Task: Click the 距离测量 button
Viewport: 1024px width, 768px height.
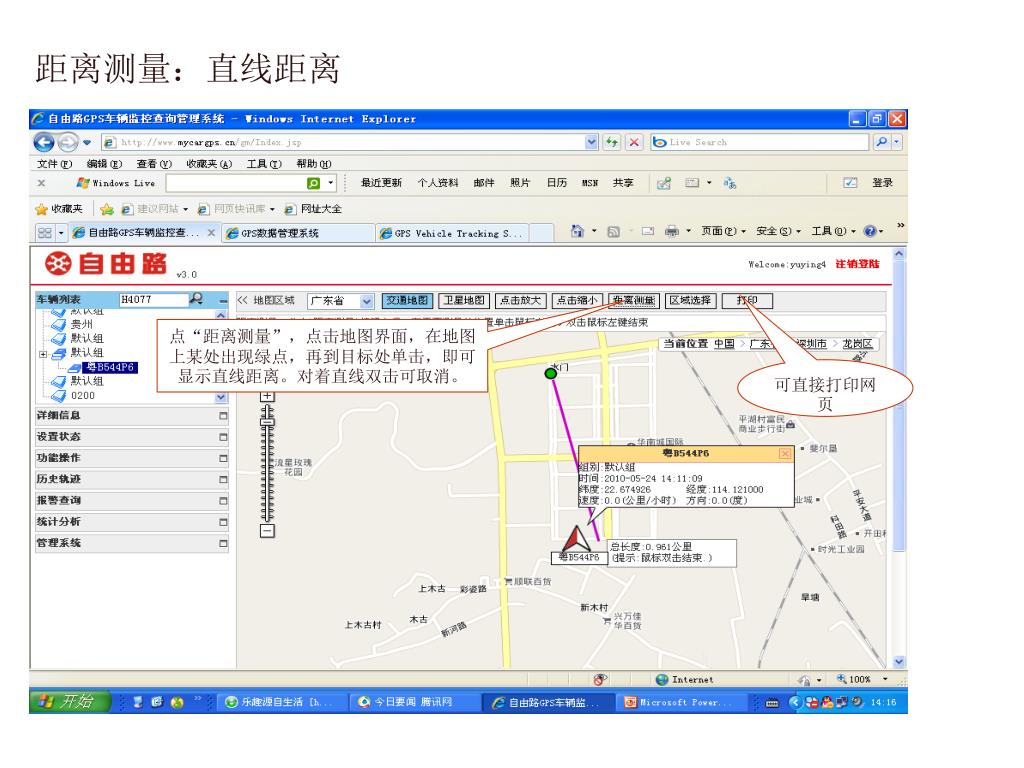Action: 633,299
